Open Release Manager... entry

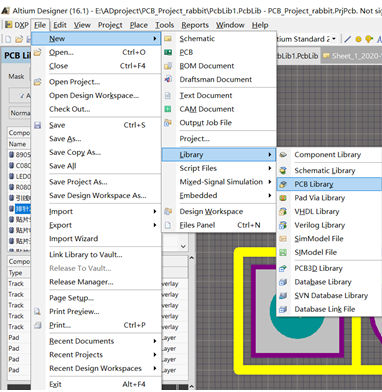81,282
